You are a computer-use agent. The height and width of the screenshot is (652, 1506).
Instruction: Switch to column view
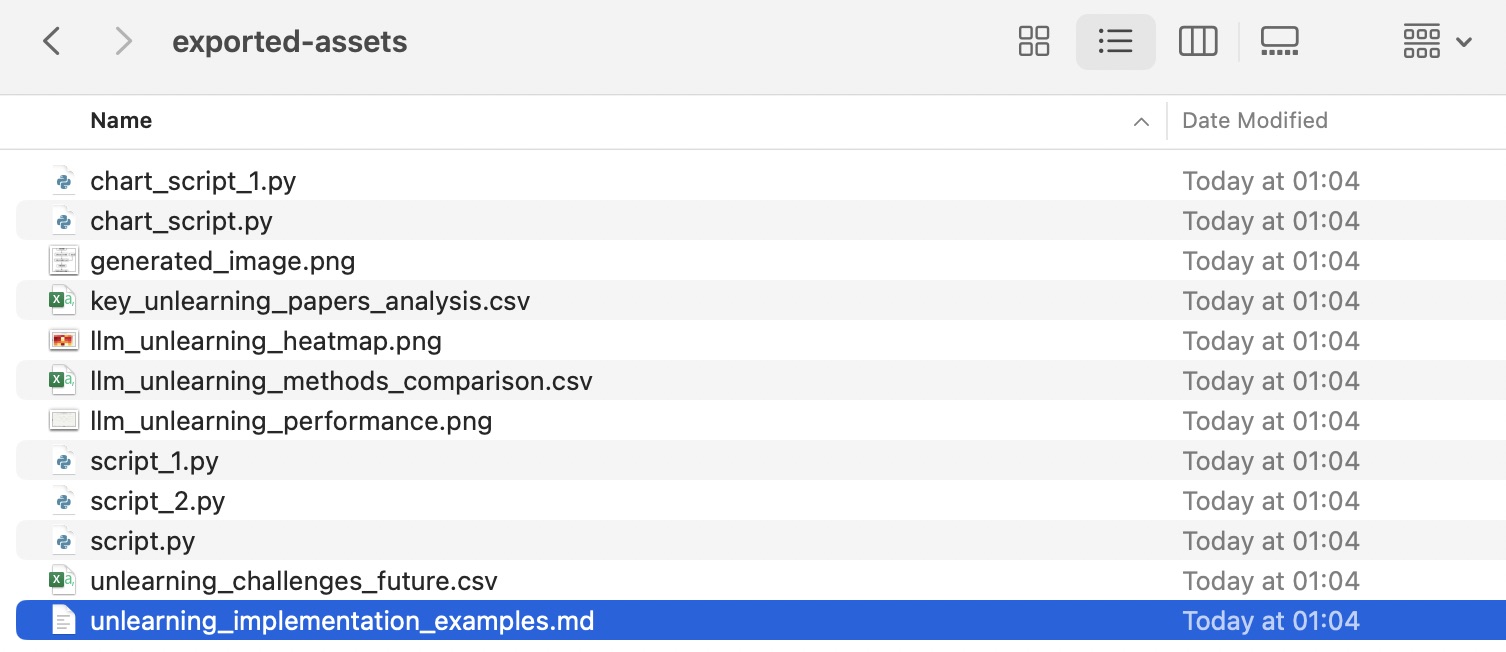tap(1197, 42)
